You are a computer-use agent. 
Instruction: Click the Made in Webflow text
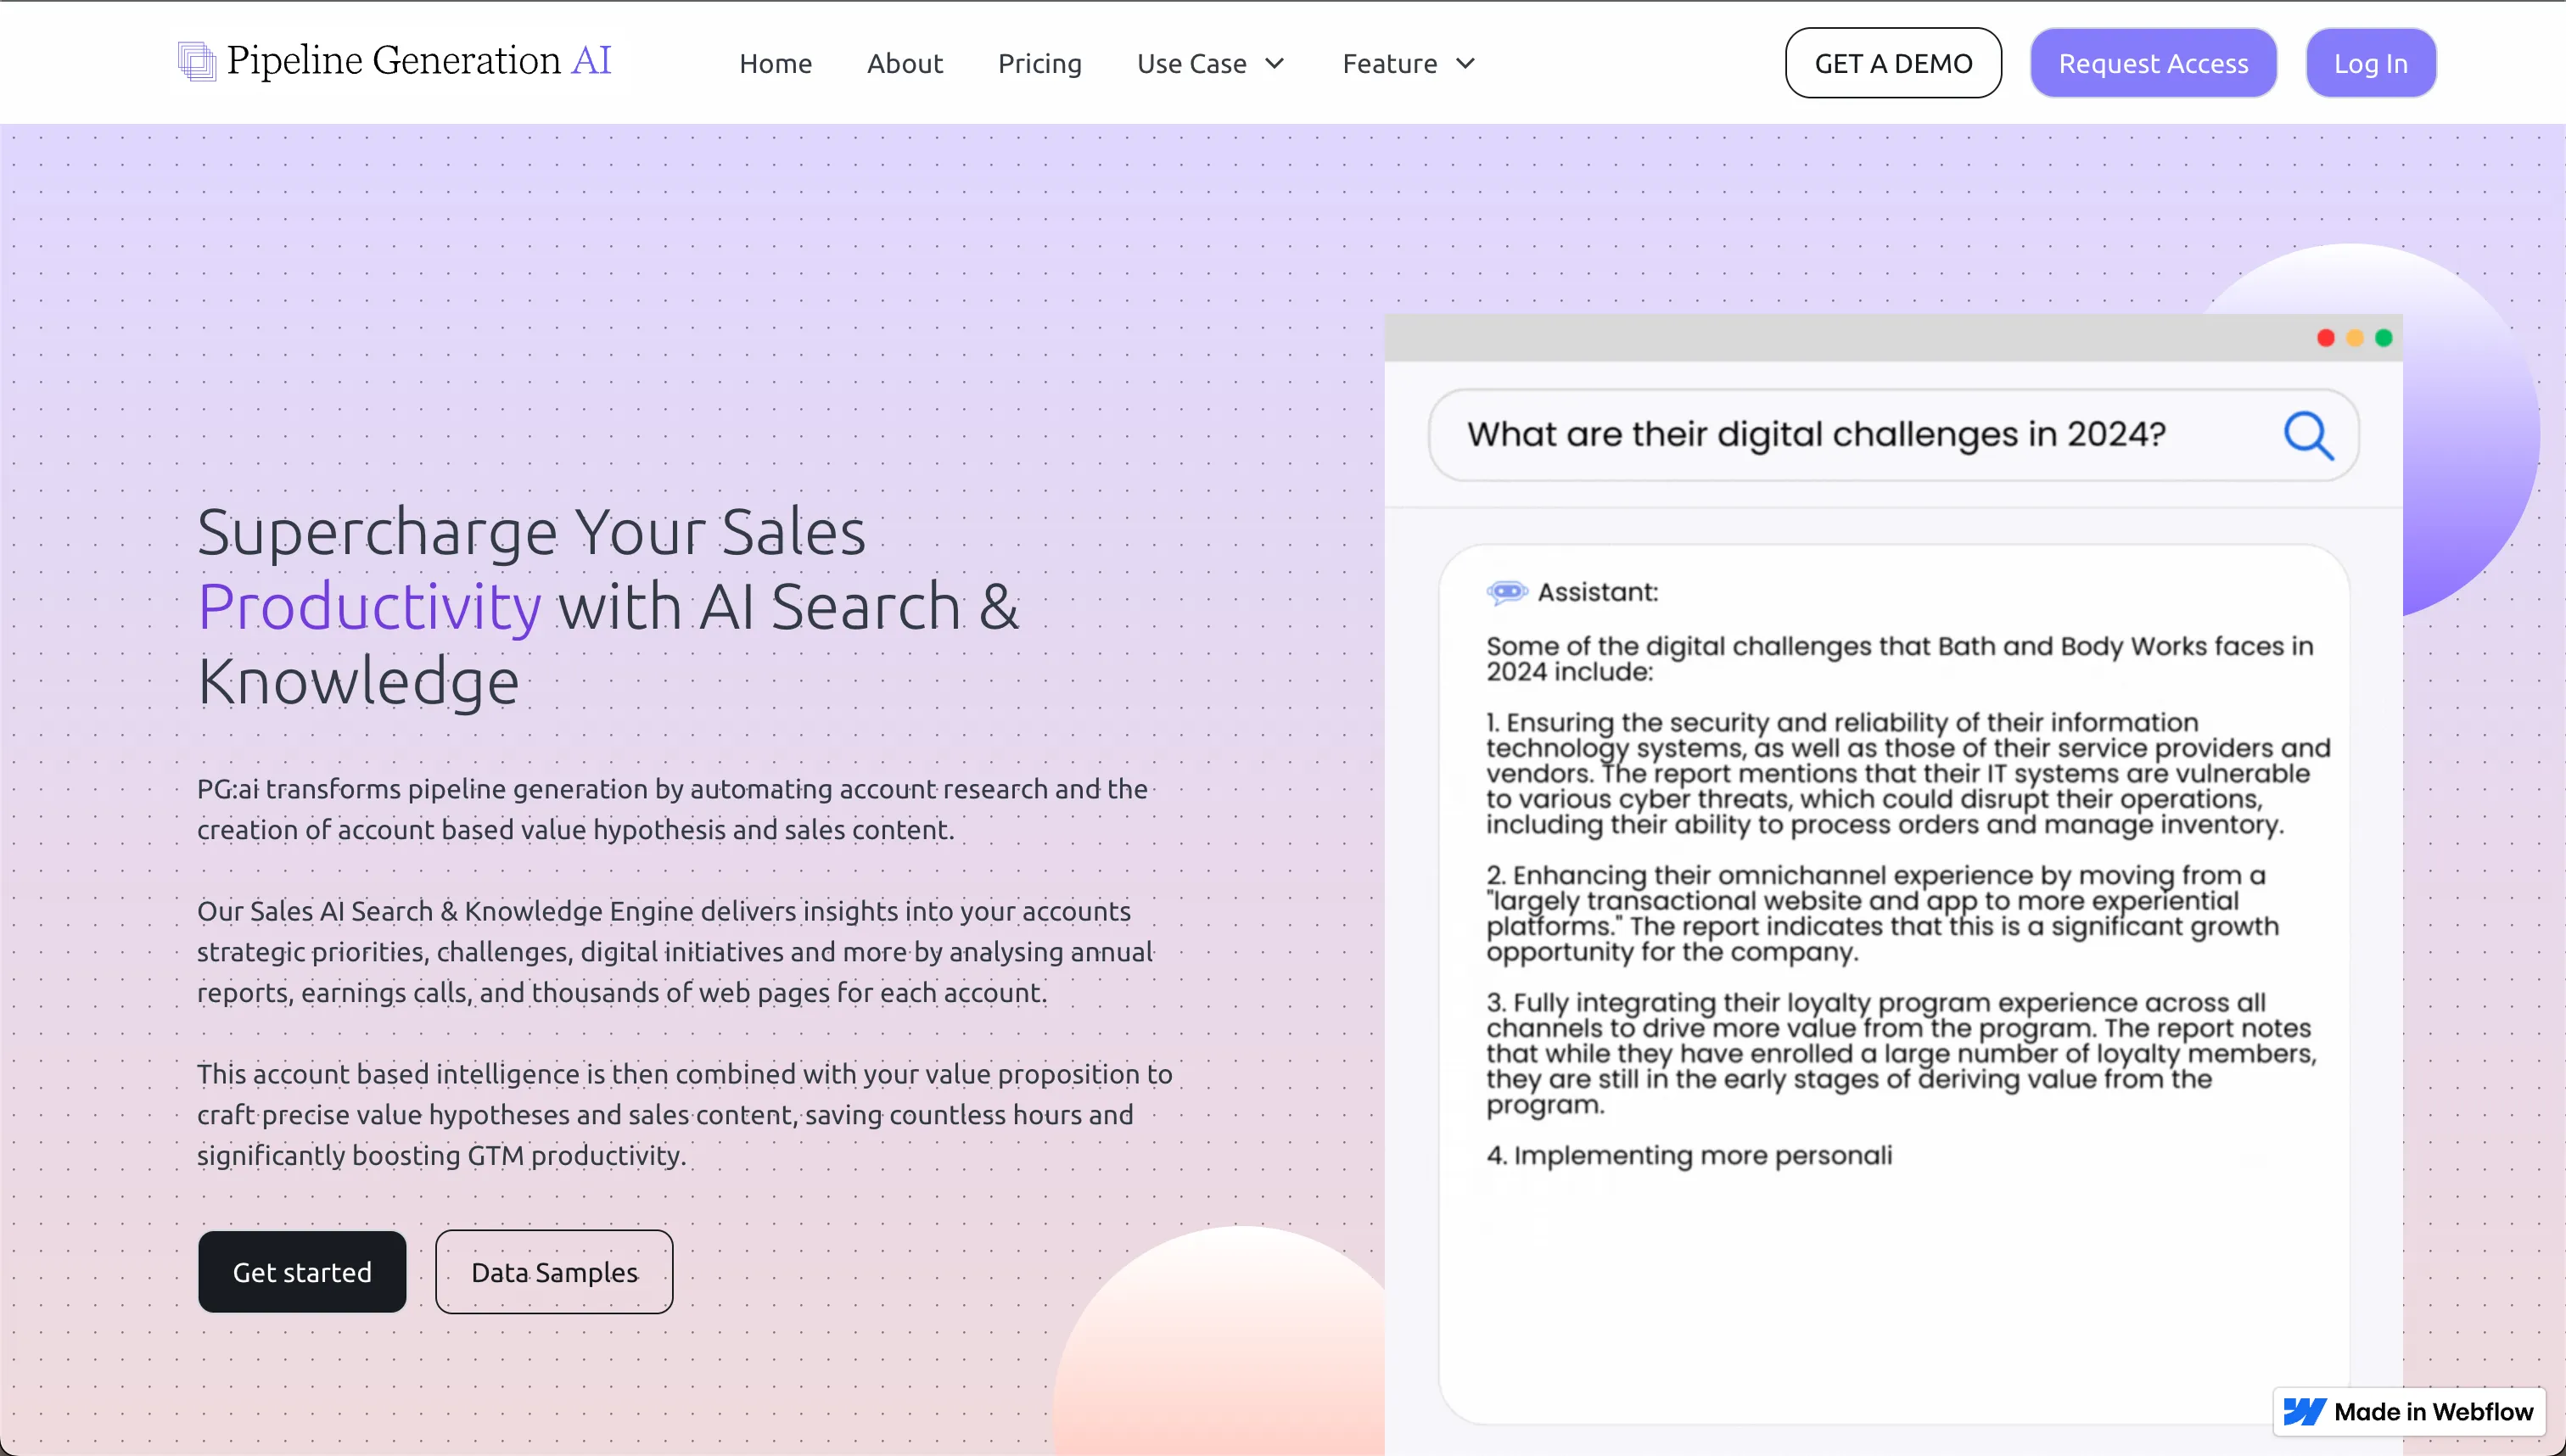click(2433, 1411)
